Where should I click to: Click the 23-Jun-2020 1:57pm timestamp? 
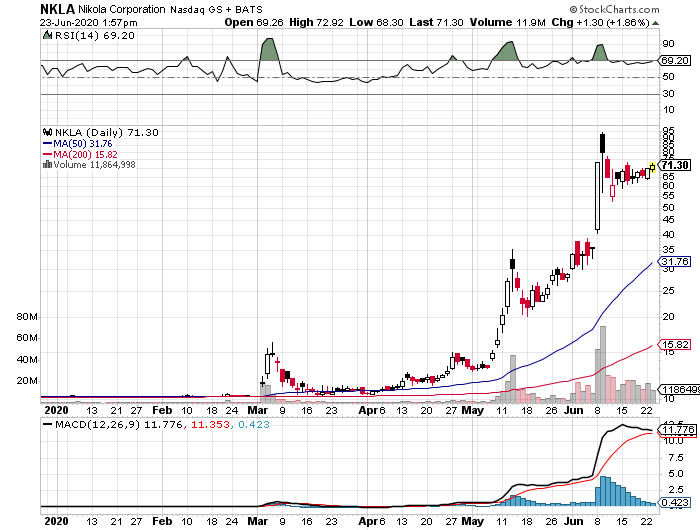[x=88, y=23]
